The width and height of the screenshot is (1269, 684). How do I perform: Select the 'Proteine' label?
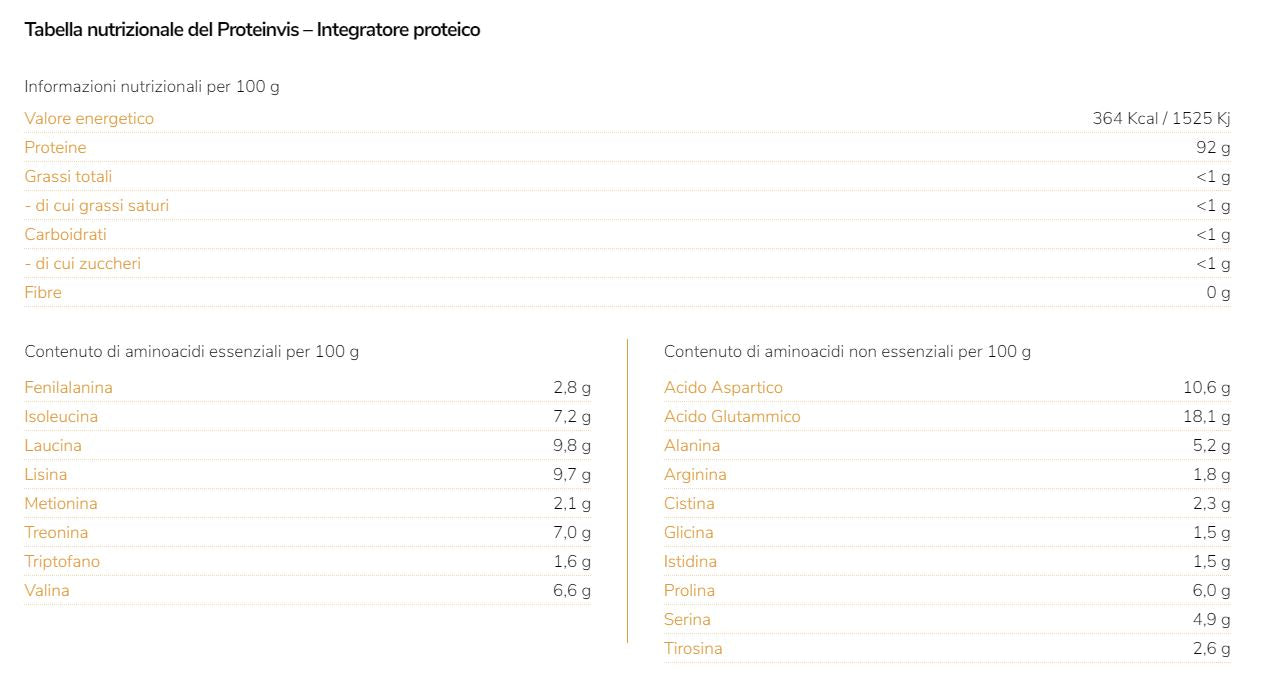click(x=55, y=147)
